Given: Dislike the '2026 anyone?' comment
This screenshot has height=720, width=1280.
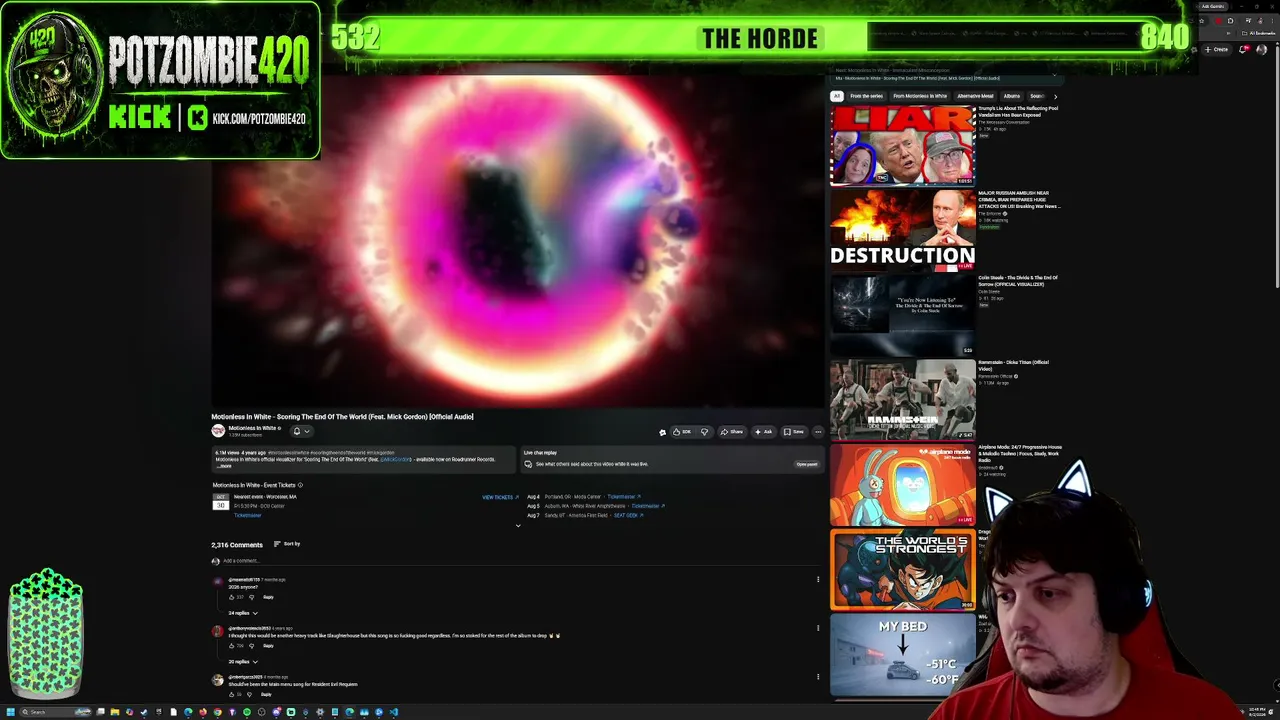Looking at the screenshot, I should pos(251,597).
